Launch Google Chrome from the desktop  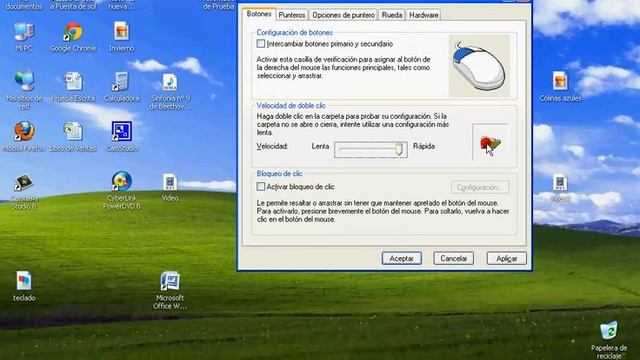[x=73, y=32]
